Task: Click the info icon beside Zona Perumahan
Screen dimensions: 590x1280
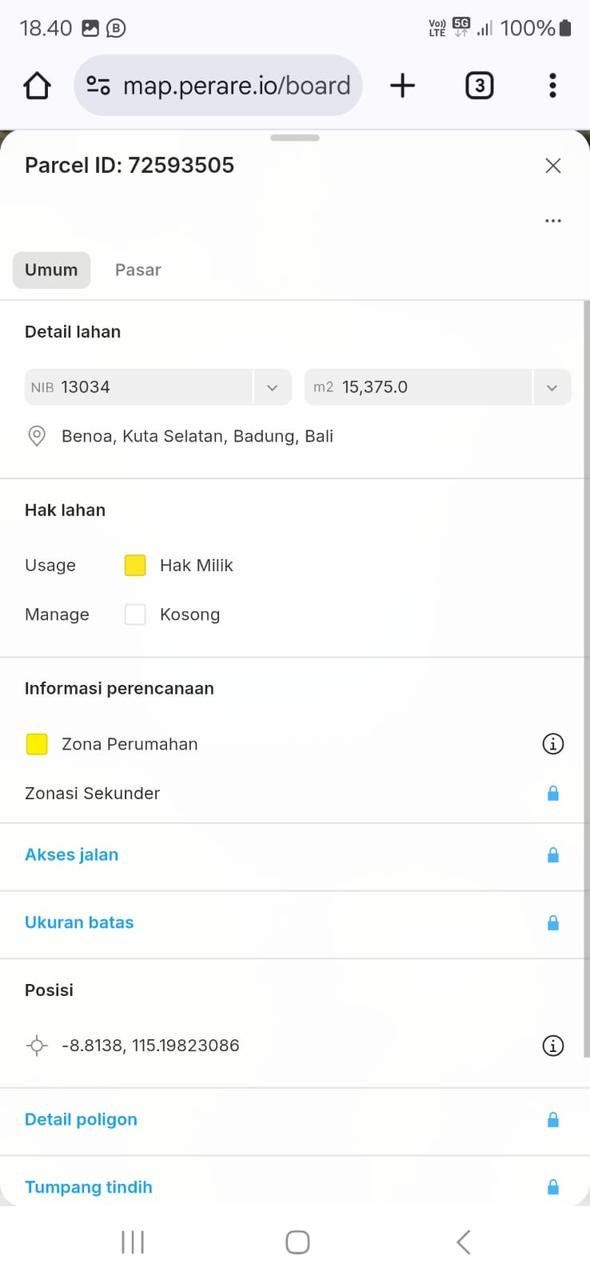Action: click(553, 744)
